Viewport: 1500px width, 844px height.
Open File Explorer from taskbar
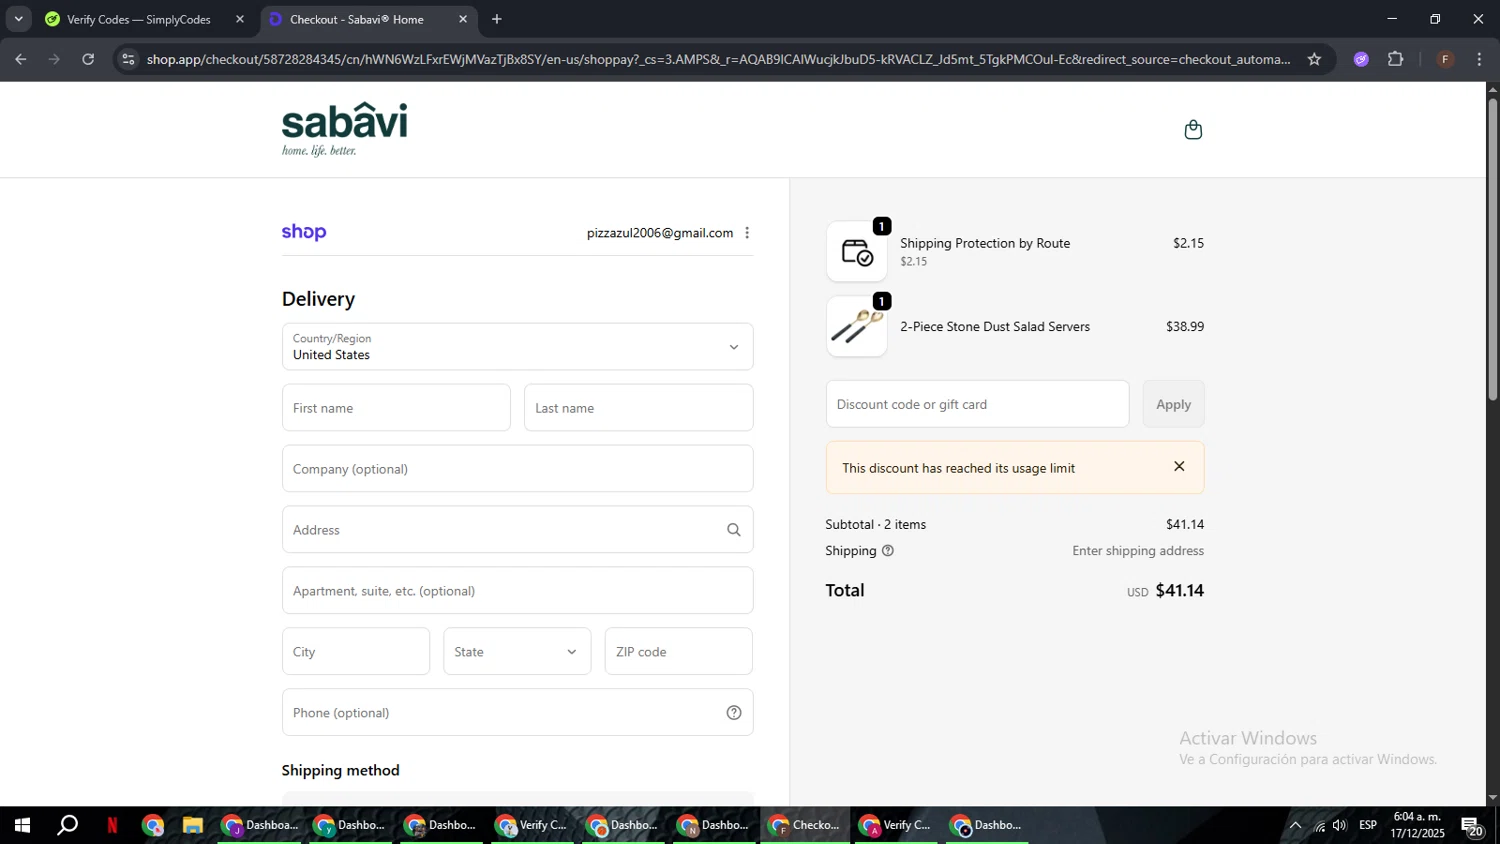pos(192,825)
